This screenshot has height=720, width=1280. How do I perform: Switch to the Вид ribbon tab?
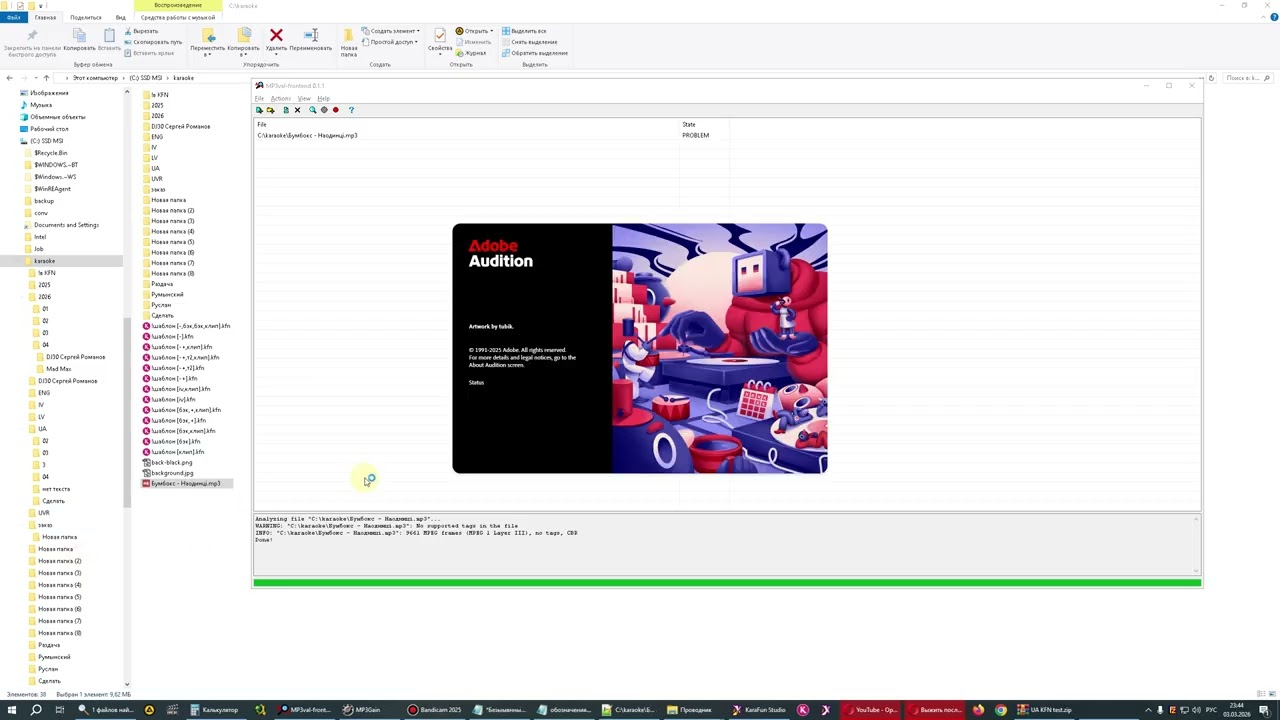[120, 17]
